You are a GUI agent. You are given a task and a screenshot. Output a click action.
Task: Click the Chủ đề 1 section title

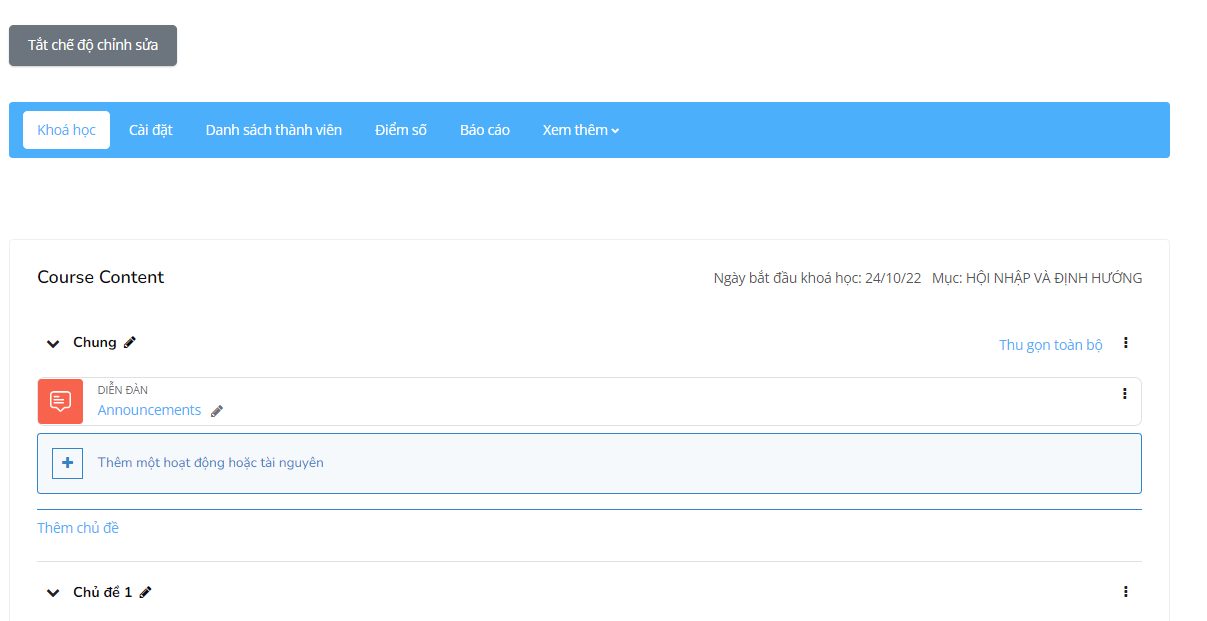[103, 592]
